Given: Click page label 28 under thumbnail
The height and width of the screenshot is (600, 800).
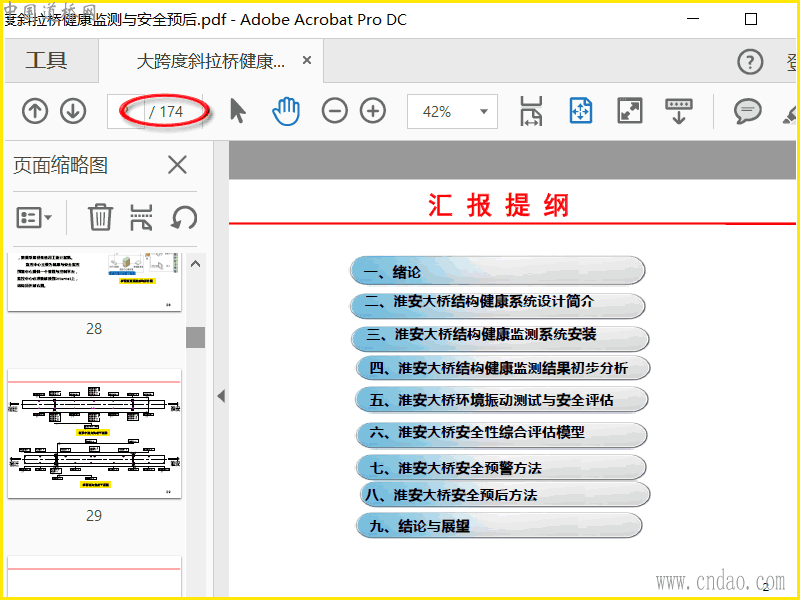Looking at the screenshot, I should pyautogui.click(x=94, y=329).
